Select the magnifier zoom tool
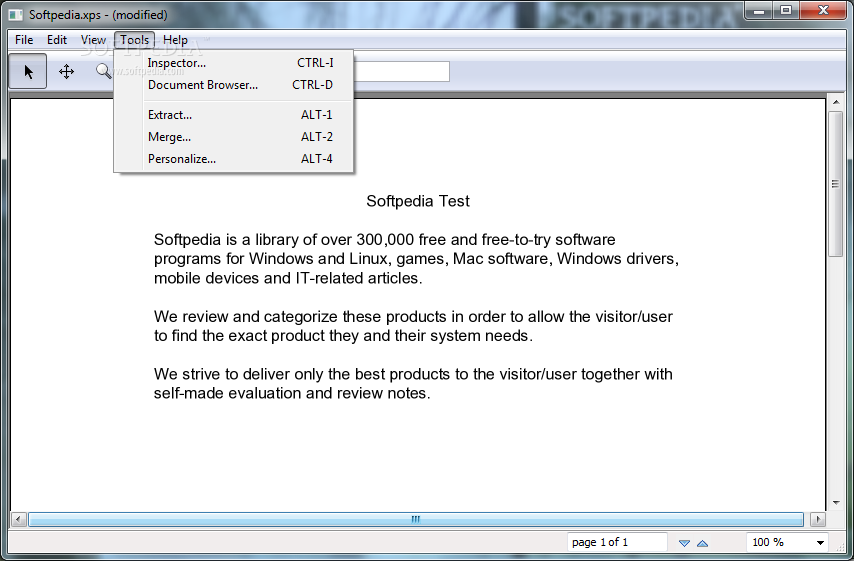Image resolution: width=854 pixels, height=561 pixels. pyautogui.click(x=103, y=71)
